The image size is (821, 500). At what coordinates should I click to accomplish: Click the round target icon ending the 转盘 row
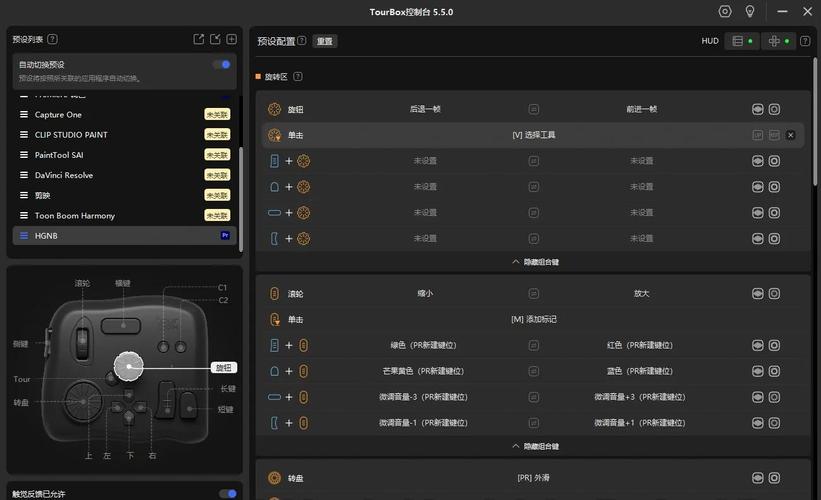tap(774, 478)
